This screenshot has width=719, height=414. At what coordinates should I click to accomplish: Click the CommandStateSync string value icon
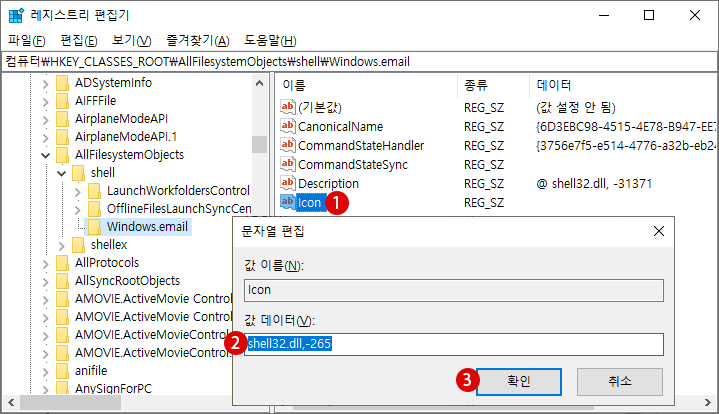pyautogui.click(x=288, y=164)
